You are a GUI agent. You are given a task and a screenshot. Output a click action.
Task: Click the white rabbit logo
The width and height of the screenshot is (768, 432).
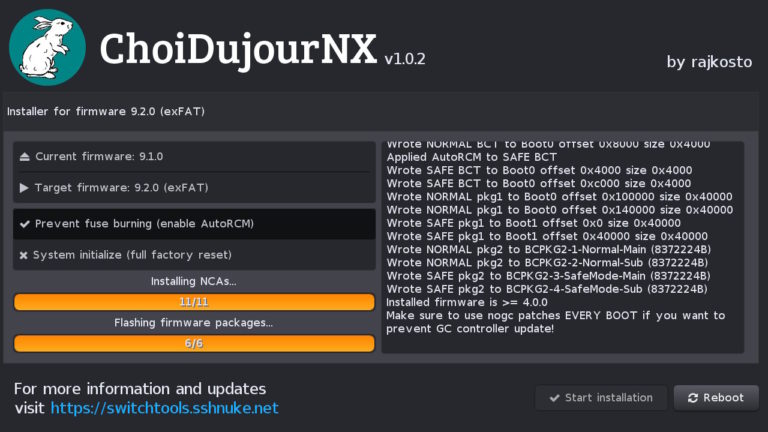(x=46, y=45)
